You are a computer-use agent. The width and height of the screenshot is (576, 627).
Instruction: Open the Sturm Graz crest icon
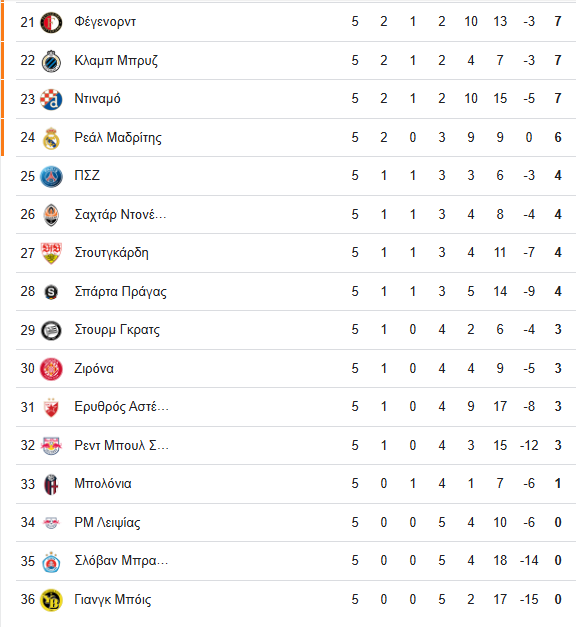(51, 330)
